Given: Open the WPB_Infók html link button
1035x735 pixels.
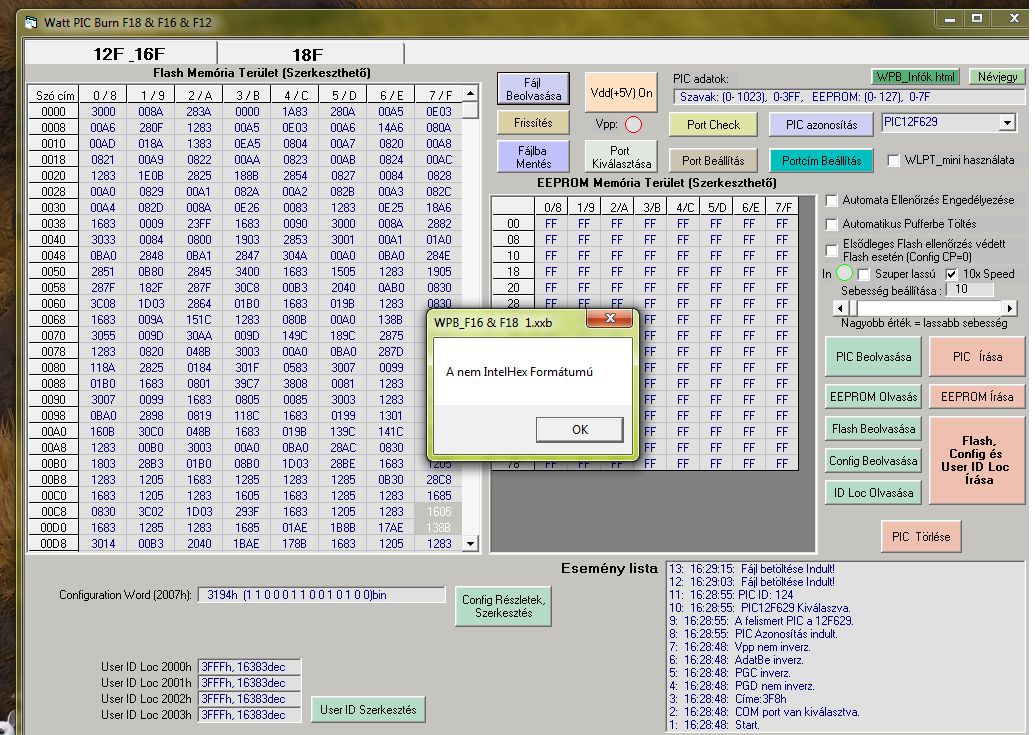Looking at the screenshot, I should coord(916,77).
